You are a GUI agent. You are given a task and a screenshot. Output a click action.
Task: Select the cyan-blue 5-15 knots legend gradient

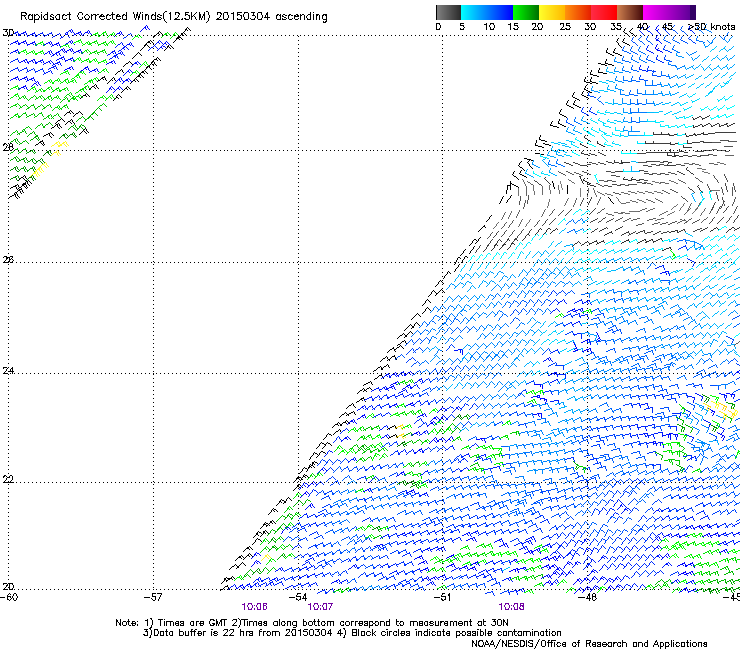pyautogui.click(x=487, y=12)
